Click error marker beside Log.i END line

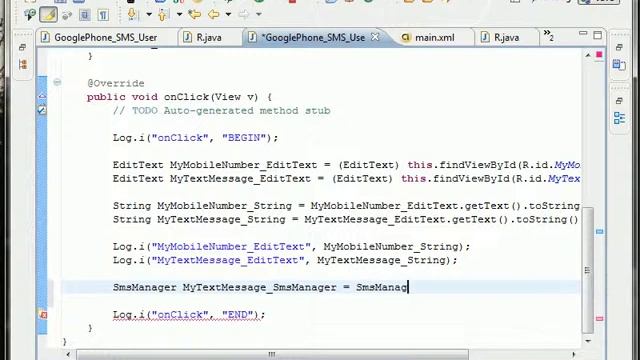[x=42, y=314]
